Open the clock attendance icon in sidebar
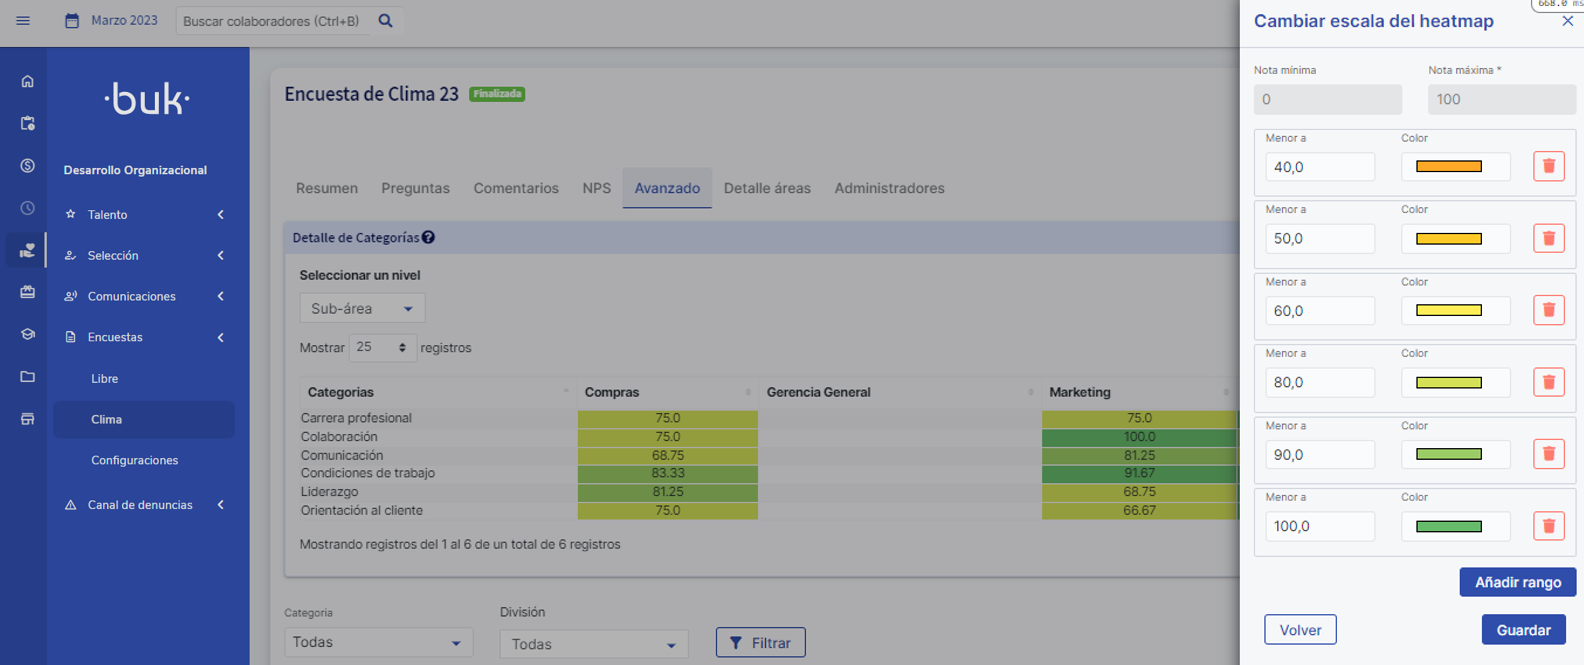Viewport: 1584px width, 665px height. coord(27,208)
